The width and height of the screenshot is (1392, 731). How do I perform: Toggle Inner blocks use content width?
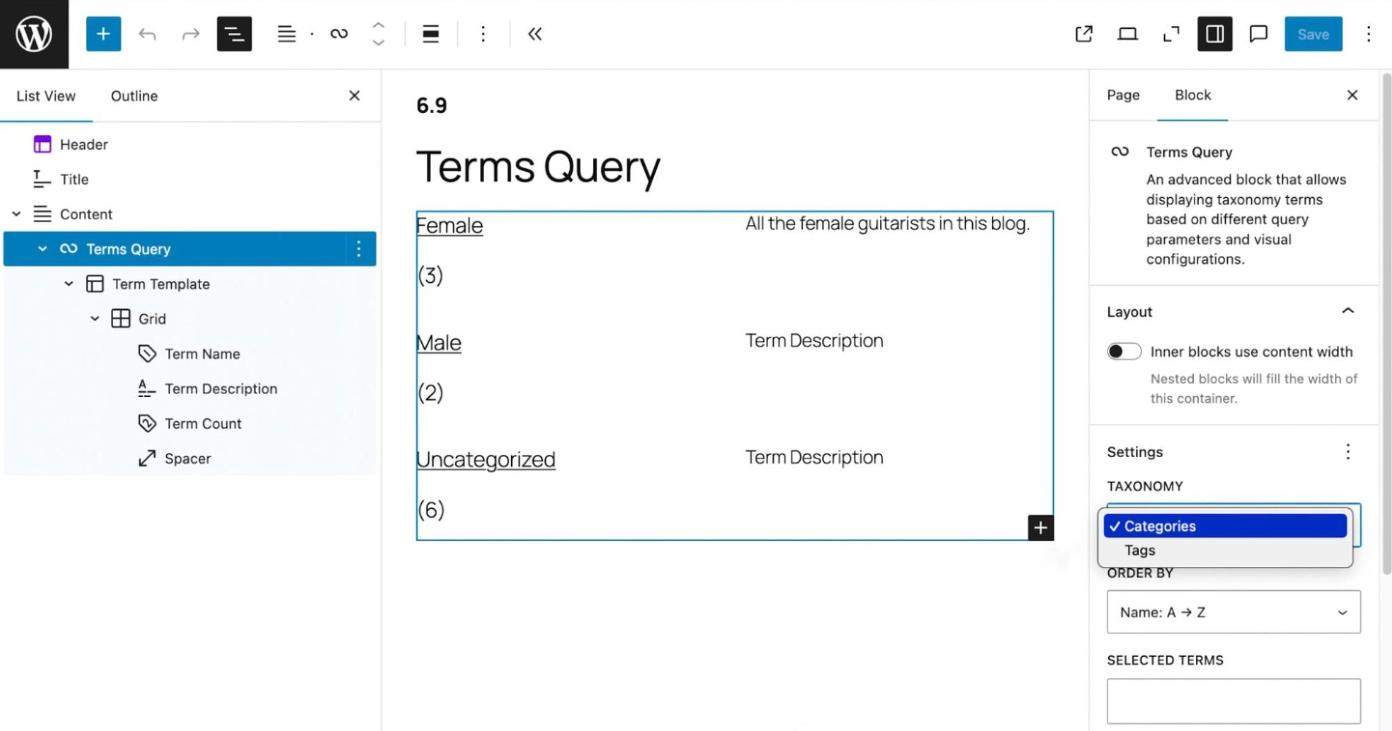pos(1124,352)
